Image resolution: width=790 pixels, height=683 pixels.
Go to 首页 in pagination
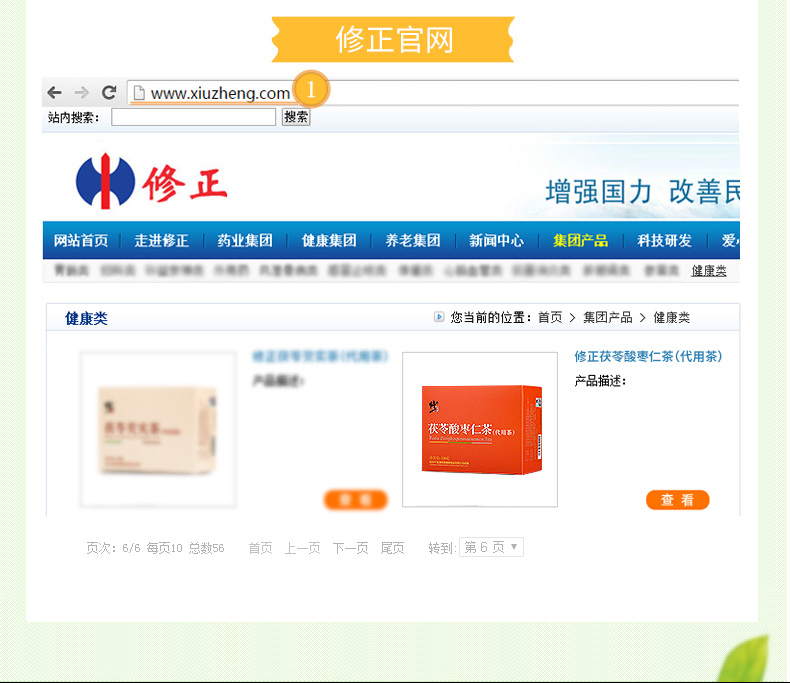pyautogui.click(x=260, y=548)
